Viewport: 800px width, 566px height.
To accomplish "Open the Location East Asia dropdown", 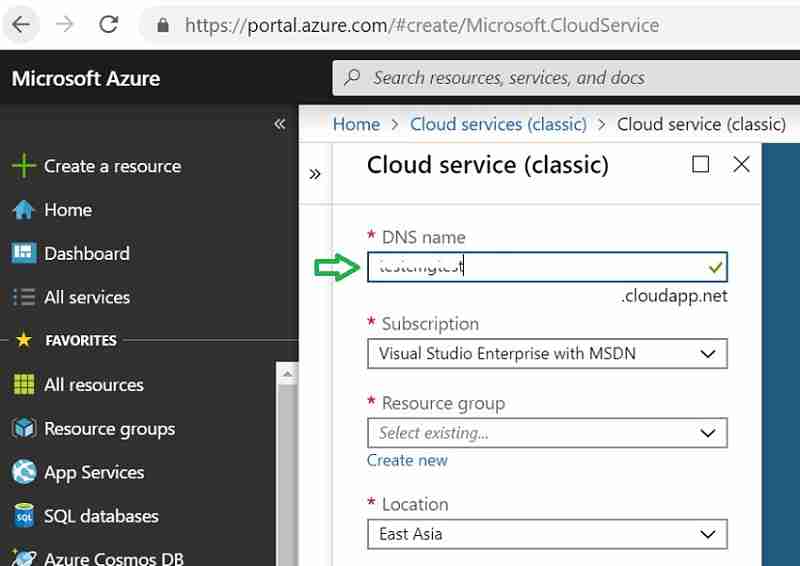I will pos(547,534).
